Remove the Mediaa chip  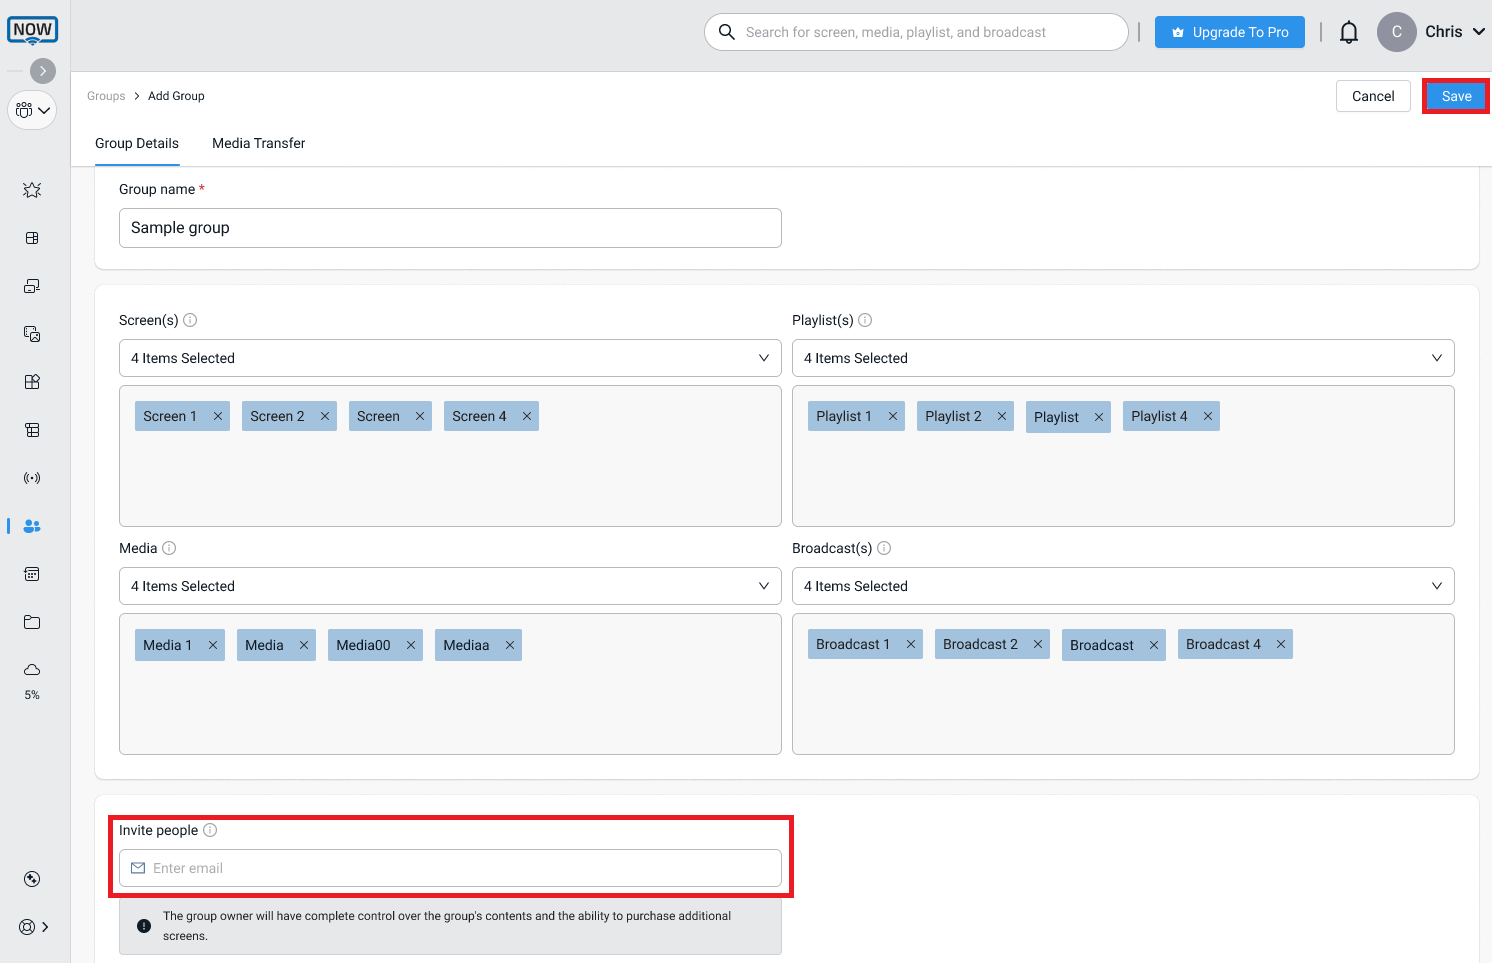click(510, 645)
